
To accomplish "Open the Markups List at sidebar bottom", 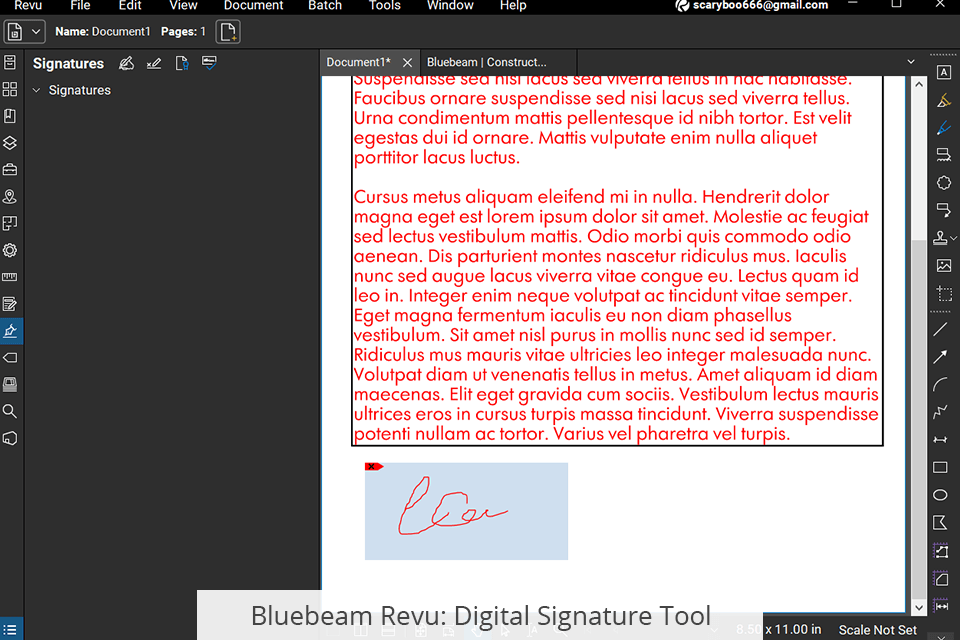I will [10, 629].
